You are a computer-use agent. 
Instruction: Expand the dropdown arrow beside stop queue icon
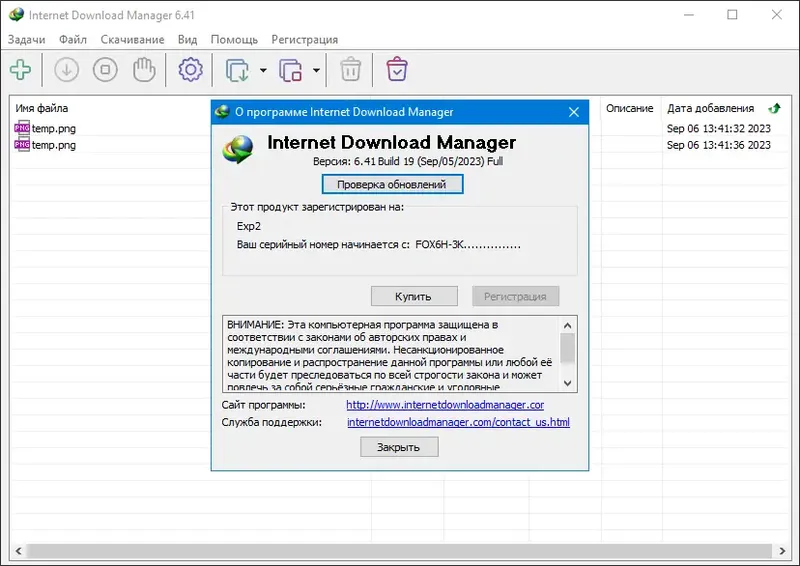tap(316, 70)
